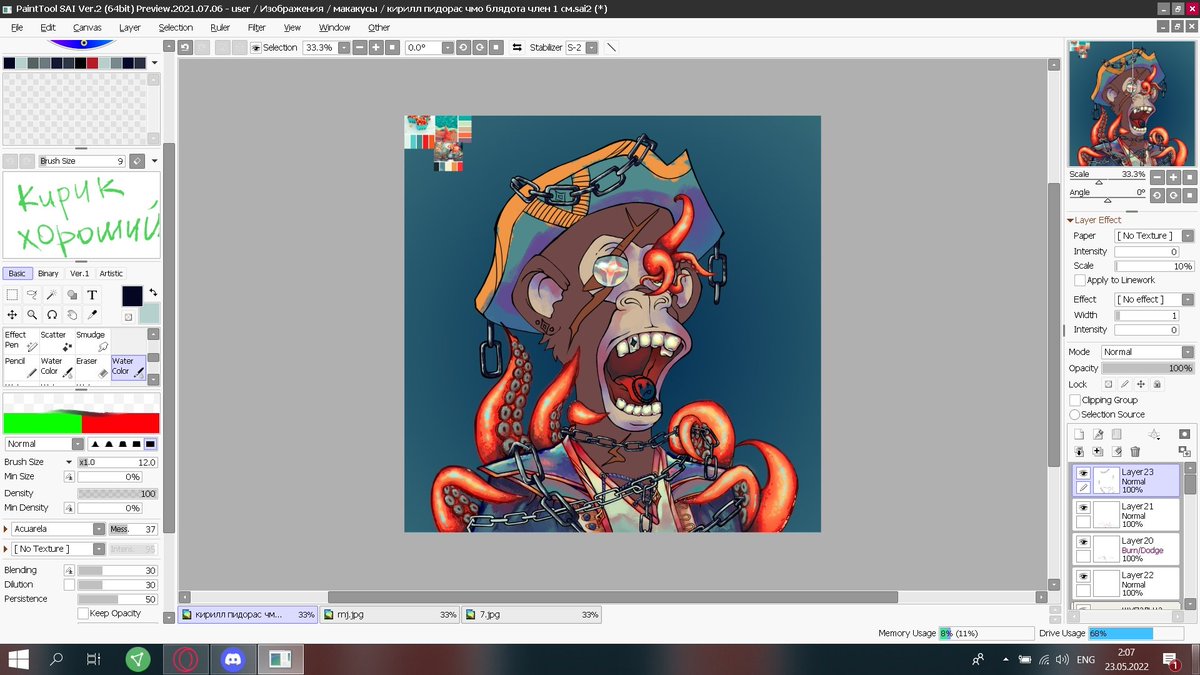Screen dimensions: 1200x675
Task: Toggle Selection display in the toolbar
Action: 274,47
